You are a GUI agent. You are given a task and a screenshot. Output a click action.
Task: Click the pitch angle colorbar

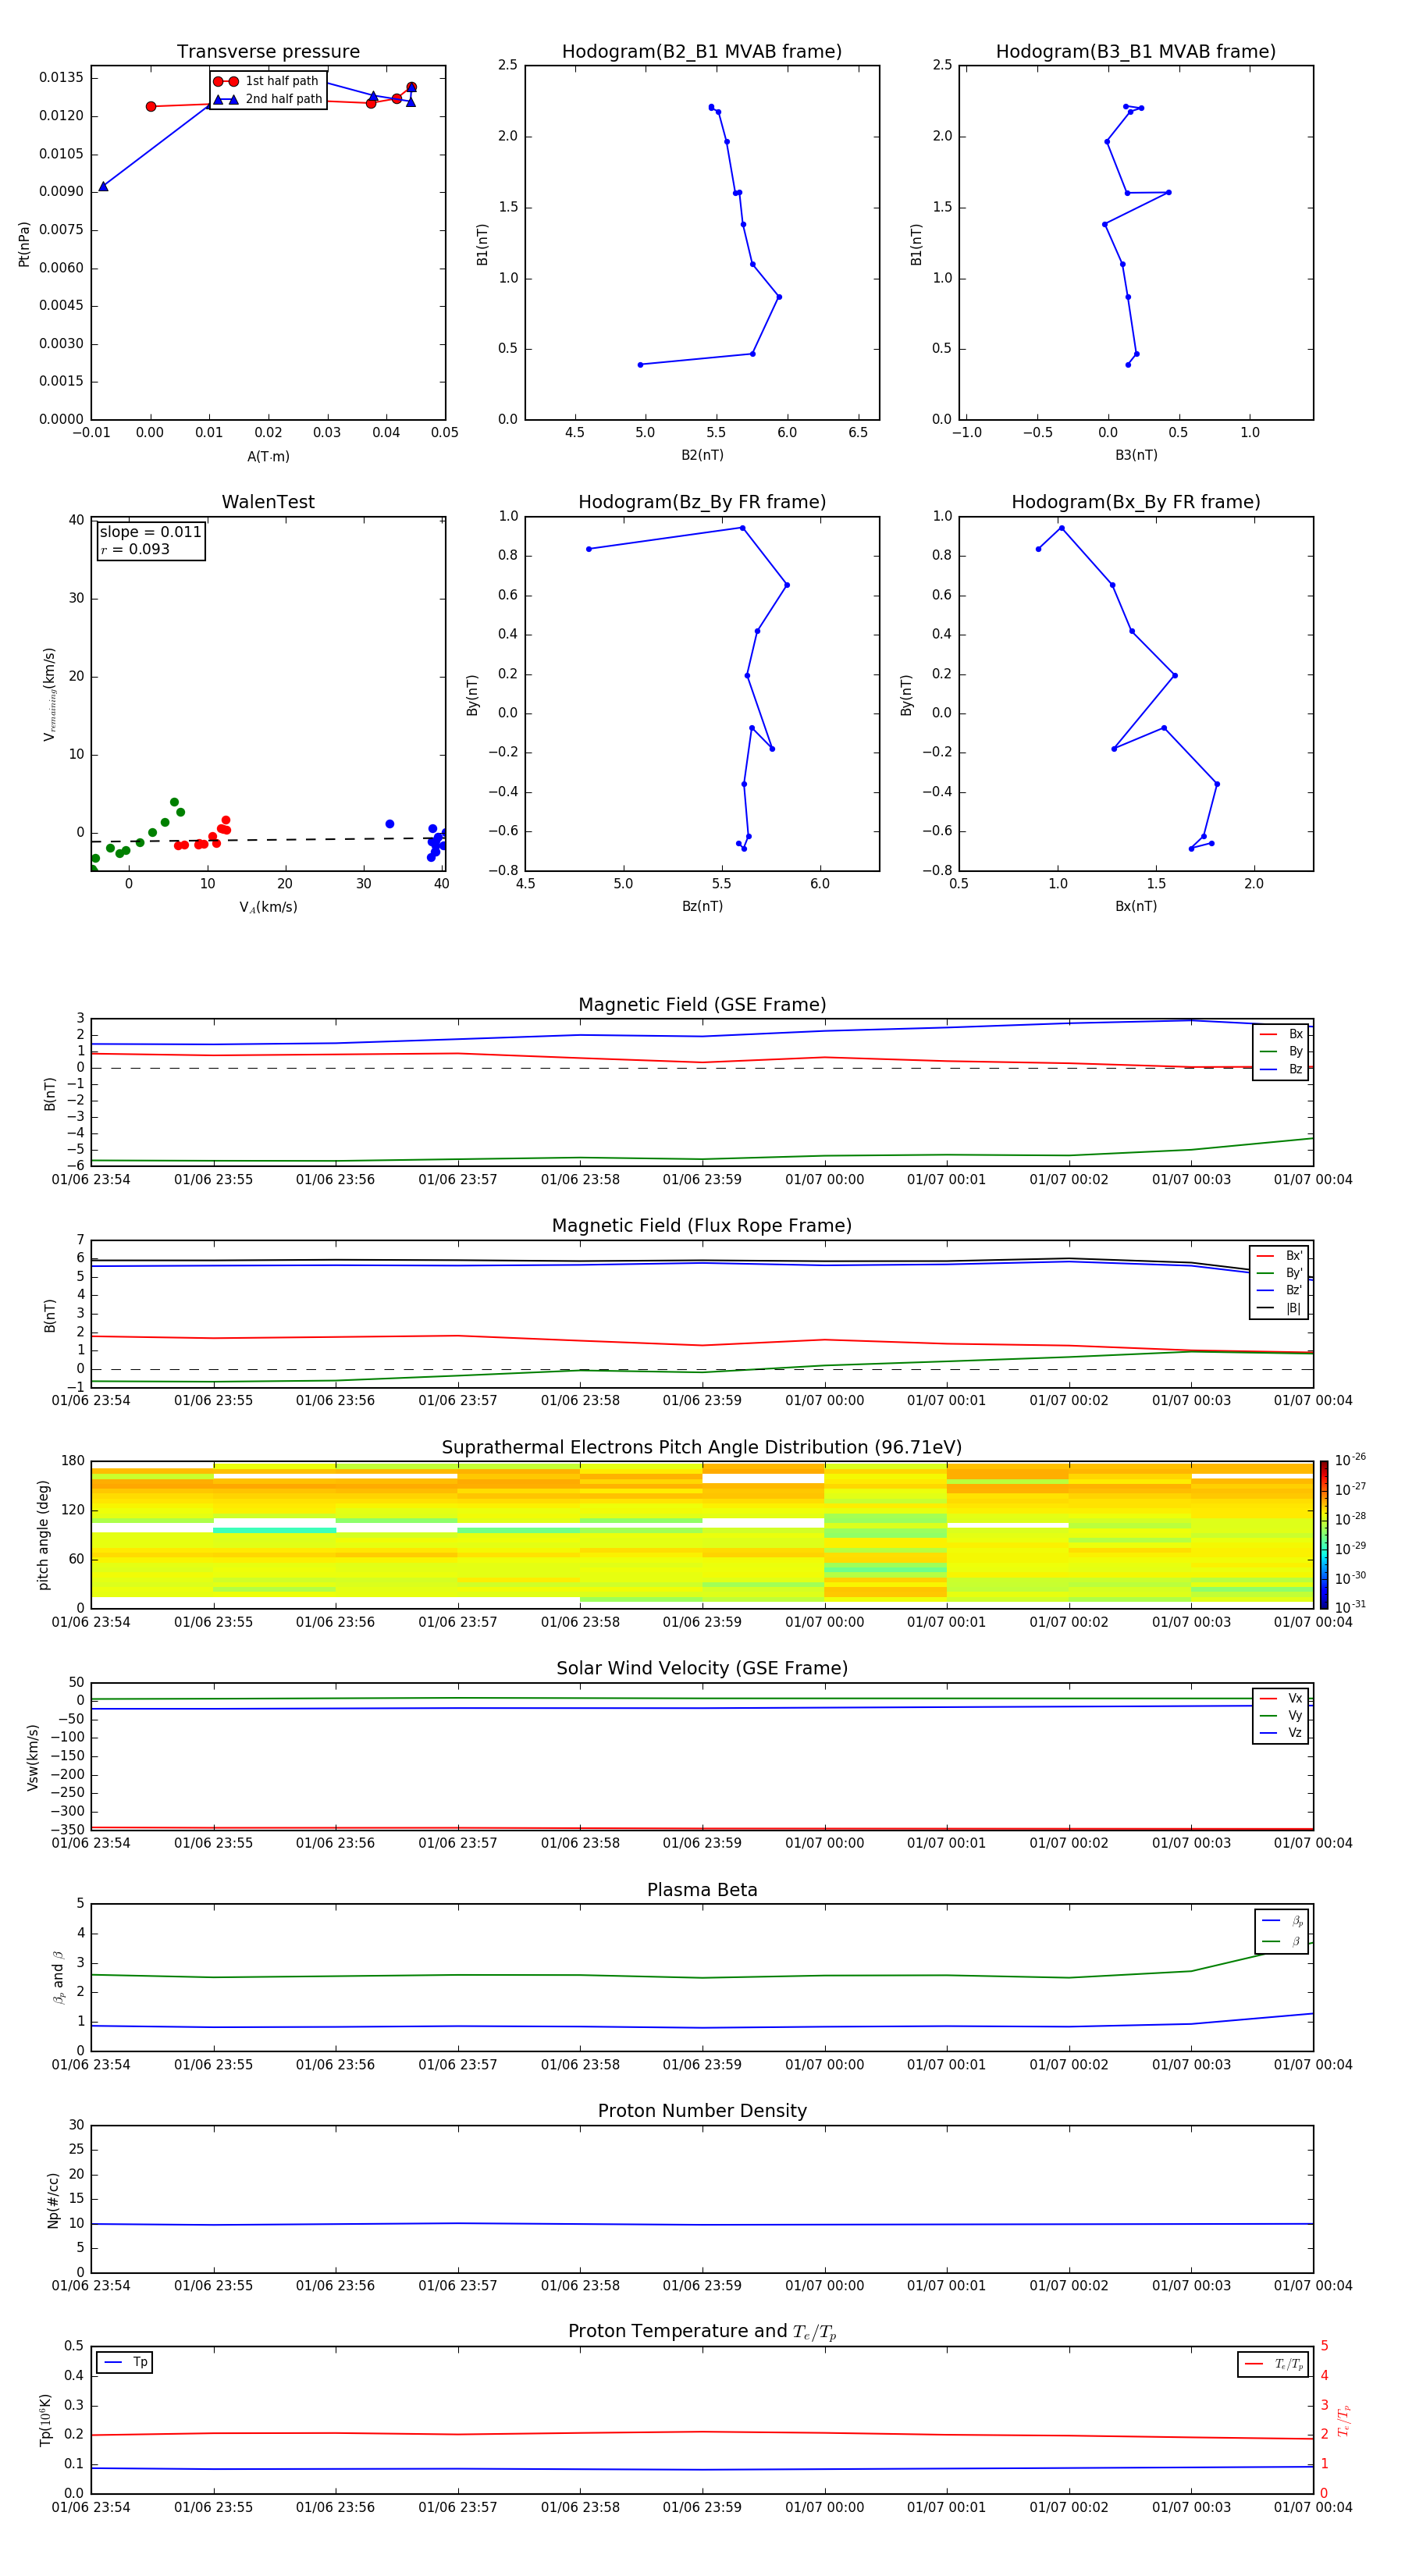pyautogui.click(x=1324, y=1534)
